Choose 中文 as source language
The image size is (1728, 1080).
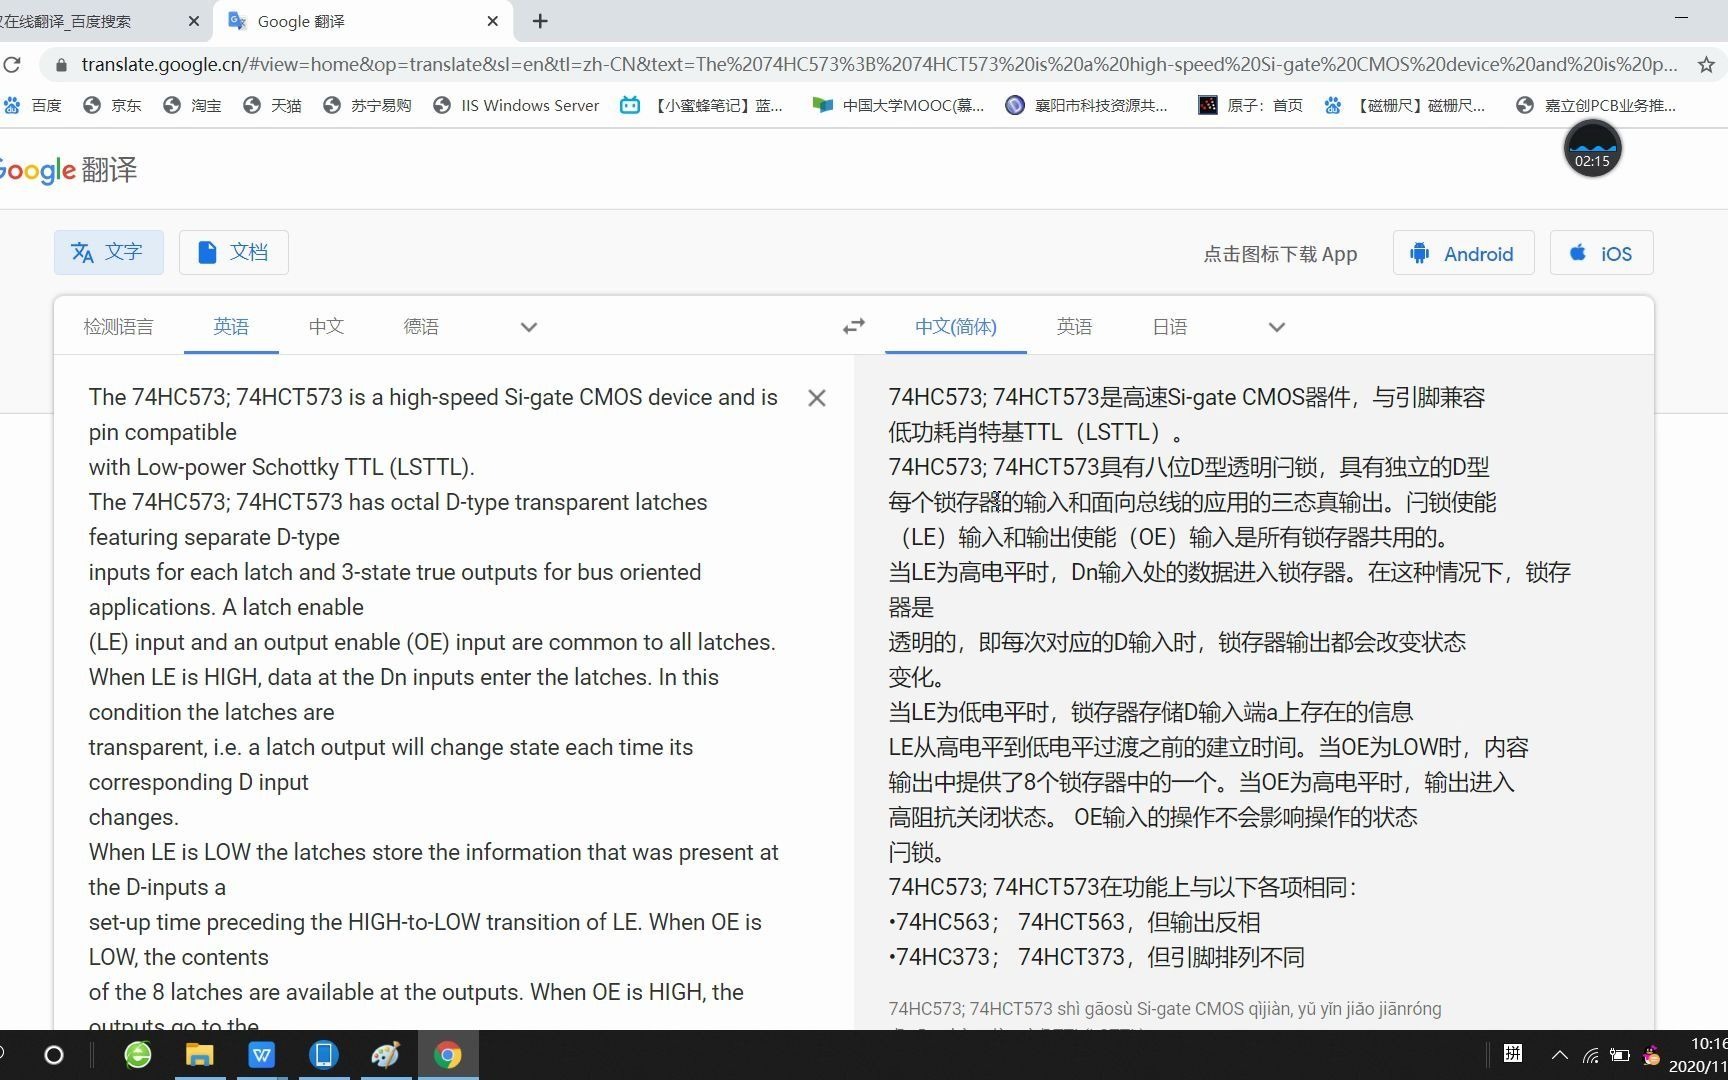(326, 327)
